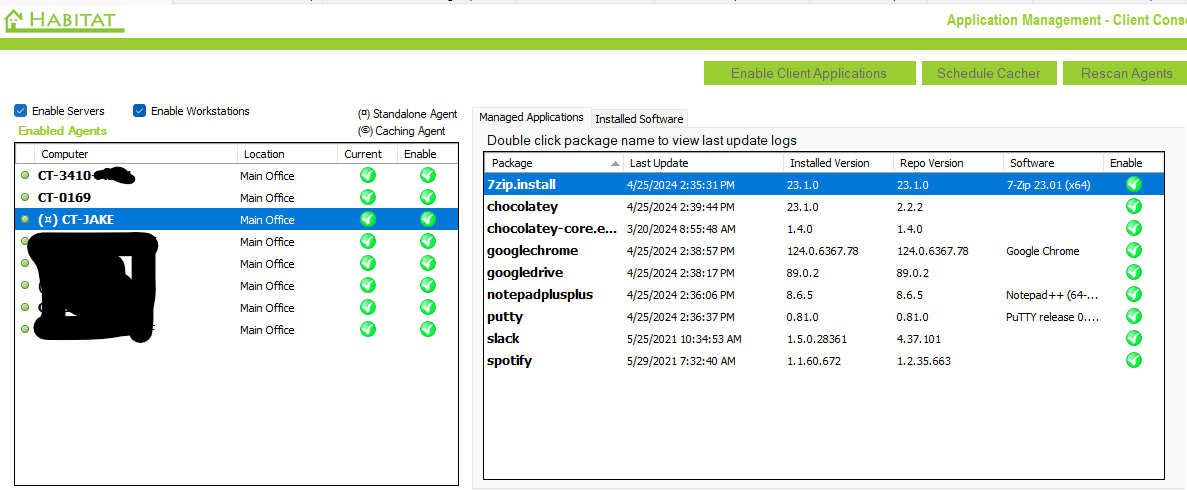The width and height of the screenshot is (1187, 490).
Task: Click Standalone Agent legend label
Action: (407, 114)
